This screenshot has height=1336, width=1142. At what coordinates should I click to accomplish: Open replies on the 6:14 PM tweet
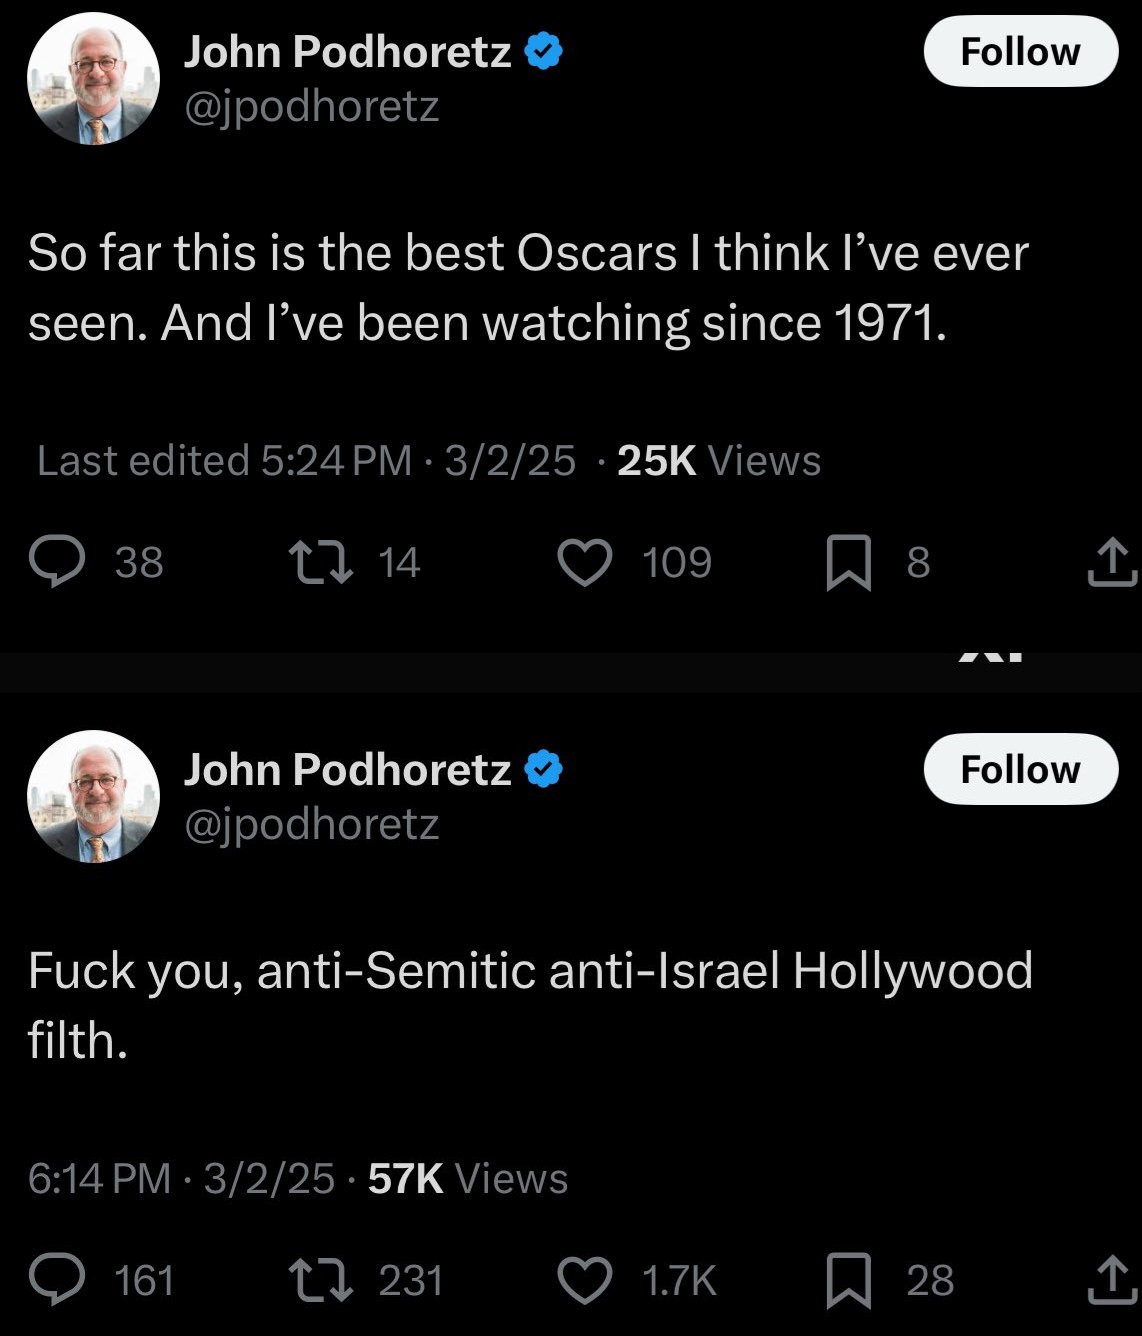pos(60,1281)
